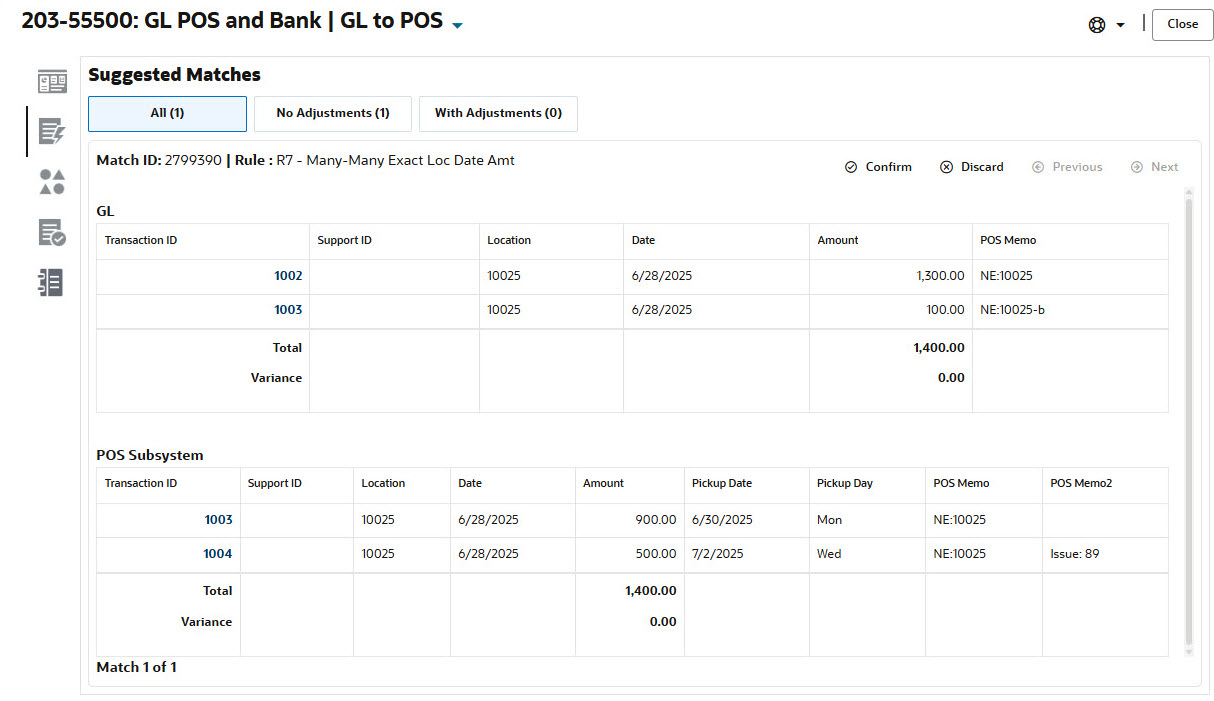Viewport: 1214px width, 701px height.
Task: Discard the suggested match
Action: click(971, 167)
